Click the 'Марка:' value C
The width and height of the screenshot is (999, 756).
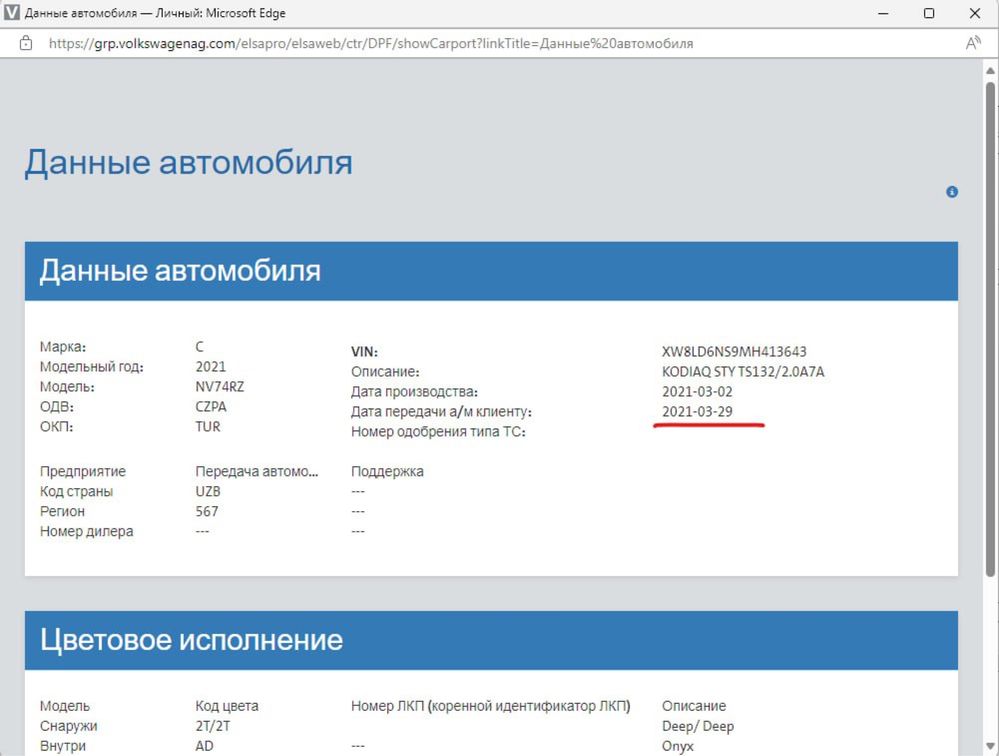[x=199, y=346]
